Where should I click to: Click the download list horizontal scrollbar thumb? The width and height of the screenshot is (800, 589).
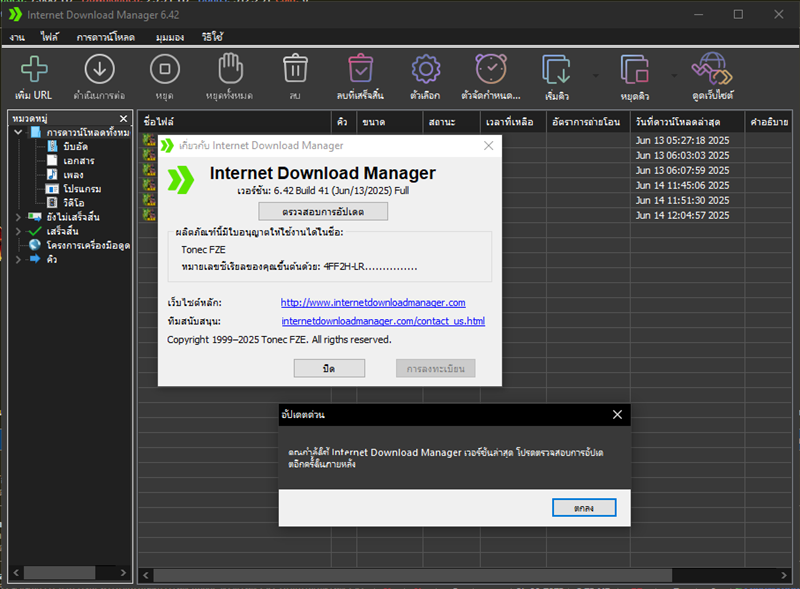412,575
